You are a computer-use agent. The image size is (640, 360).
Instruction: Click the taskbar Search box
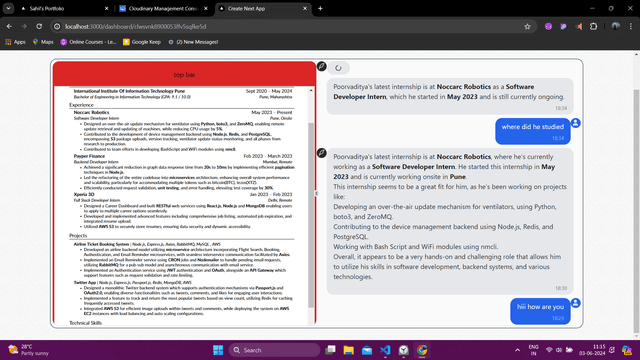(x=274, y=350)
